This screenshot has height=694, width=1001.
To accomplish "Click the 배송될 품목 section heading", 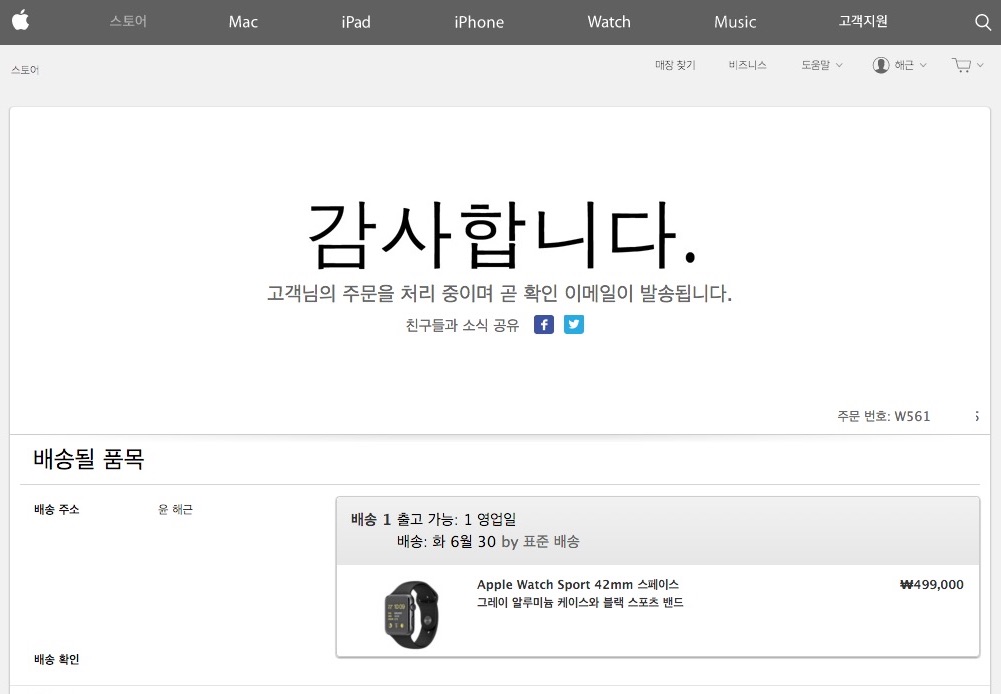I will pos(89,459).
